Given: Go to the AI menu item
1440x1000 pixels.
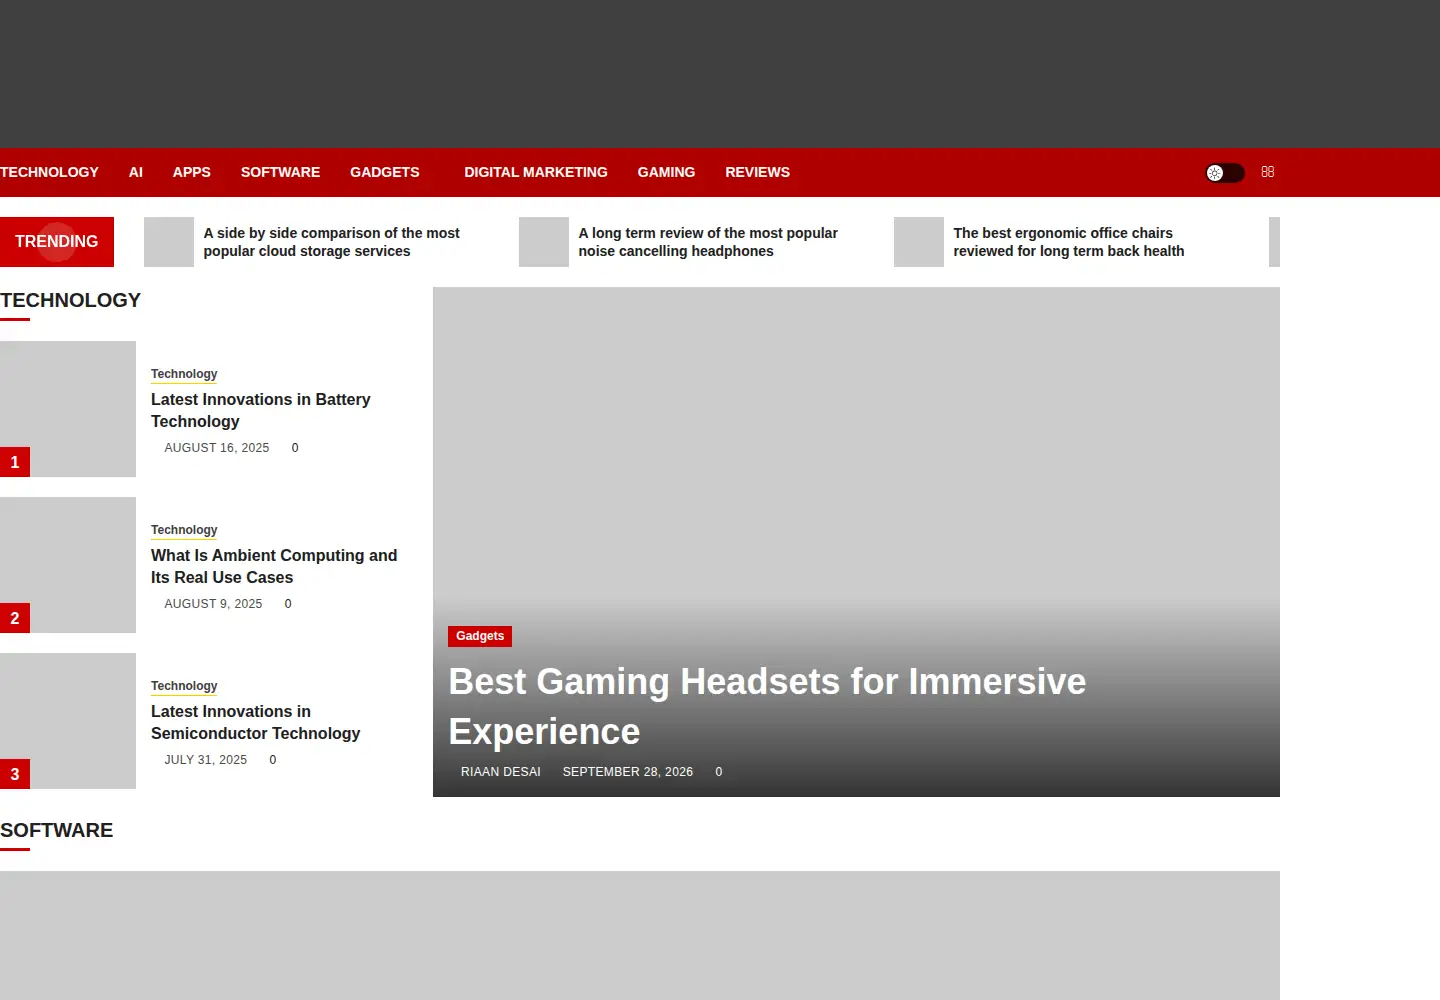Looking at the screenshot, I should [136, 172].
